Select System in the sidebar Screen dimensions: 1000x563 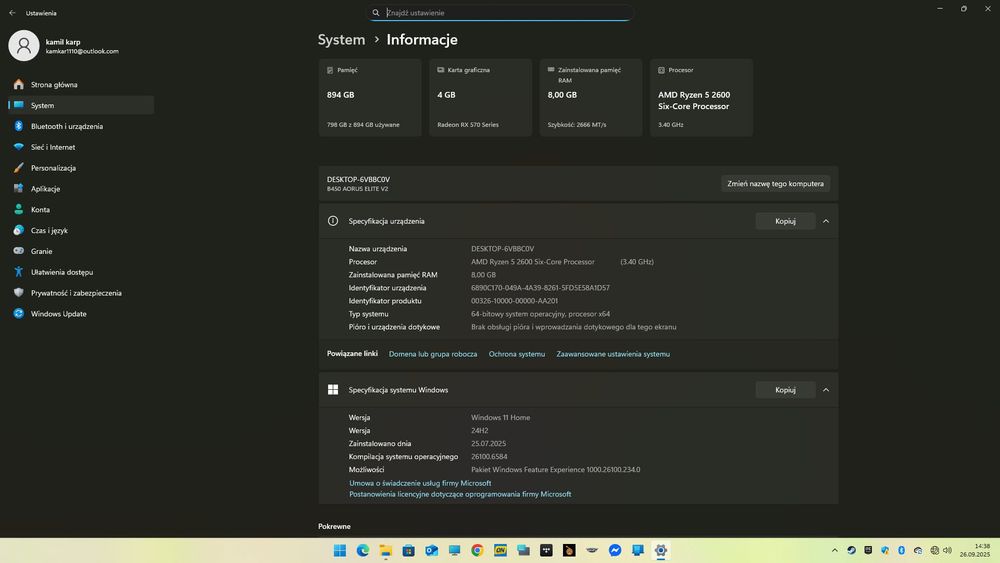81,105
